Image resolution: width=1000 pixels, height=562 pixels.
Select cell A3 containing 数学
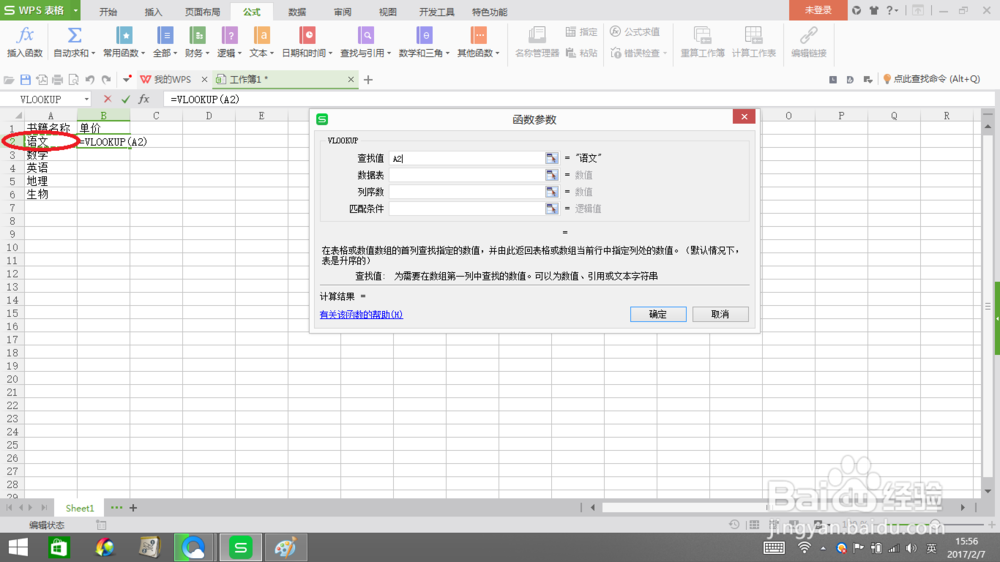[x=50, y=155]
